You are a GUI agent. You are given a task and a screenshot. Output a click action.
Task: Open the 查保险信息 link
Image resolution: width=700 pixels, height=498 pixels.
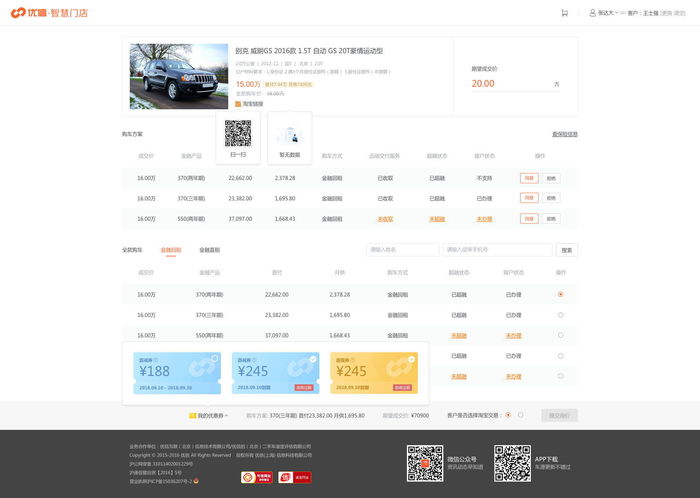coord(564,134)
